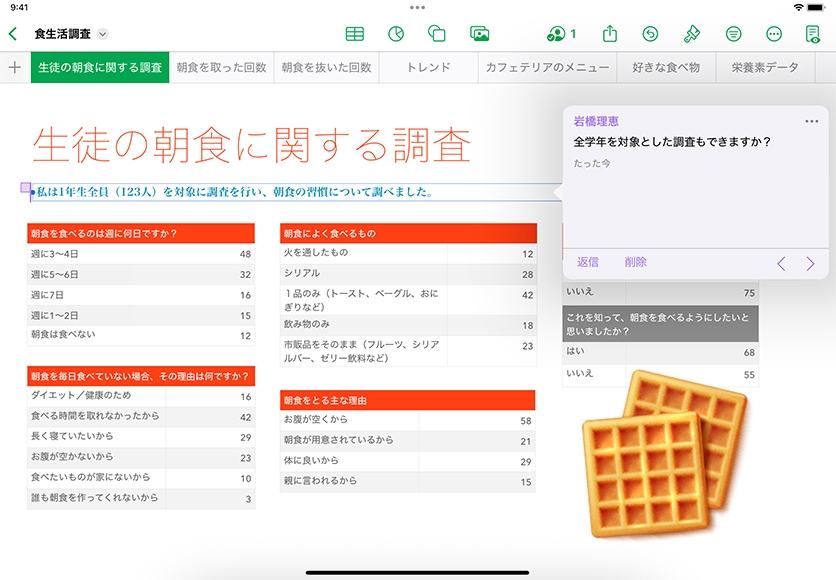Go to the next comment arrow
Viewport: 836px width, 580px height.
click(810, 264)
